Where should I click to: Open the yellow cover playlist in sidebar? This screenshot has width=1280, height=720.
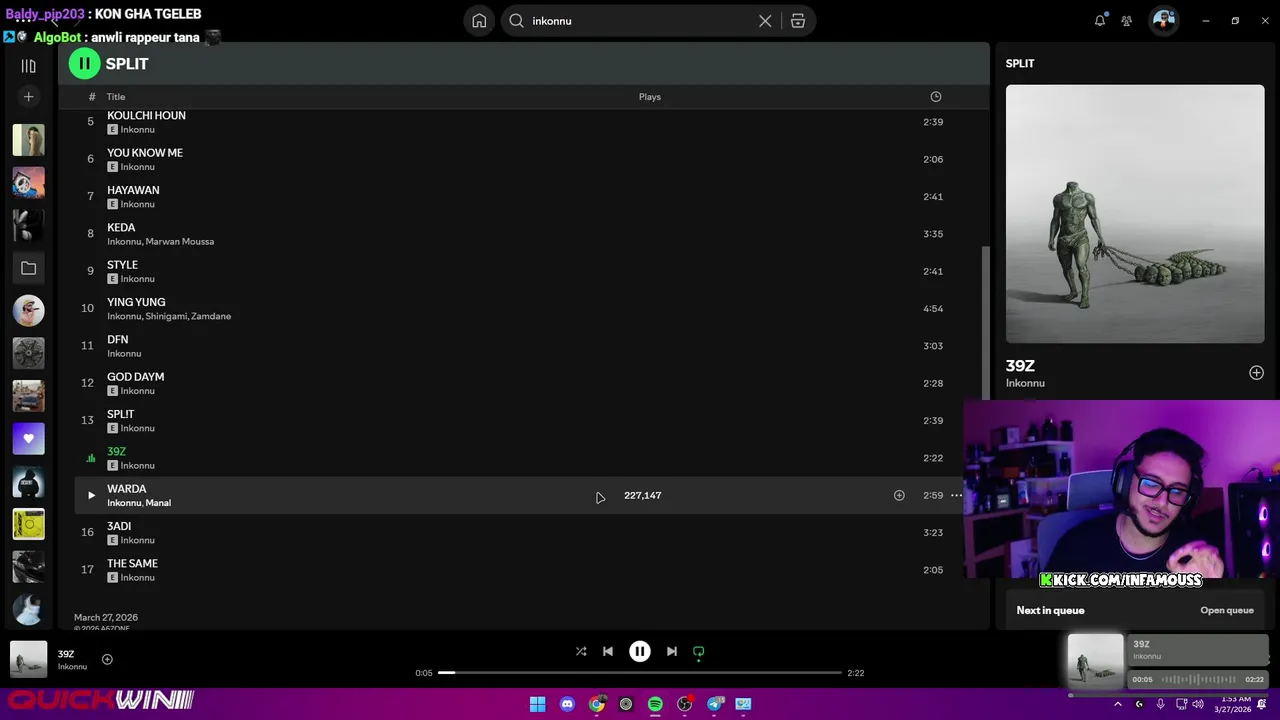pyautogui.click(x=28, y=523)
